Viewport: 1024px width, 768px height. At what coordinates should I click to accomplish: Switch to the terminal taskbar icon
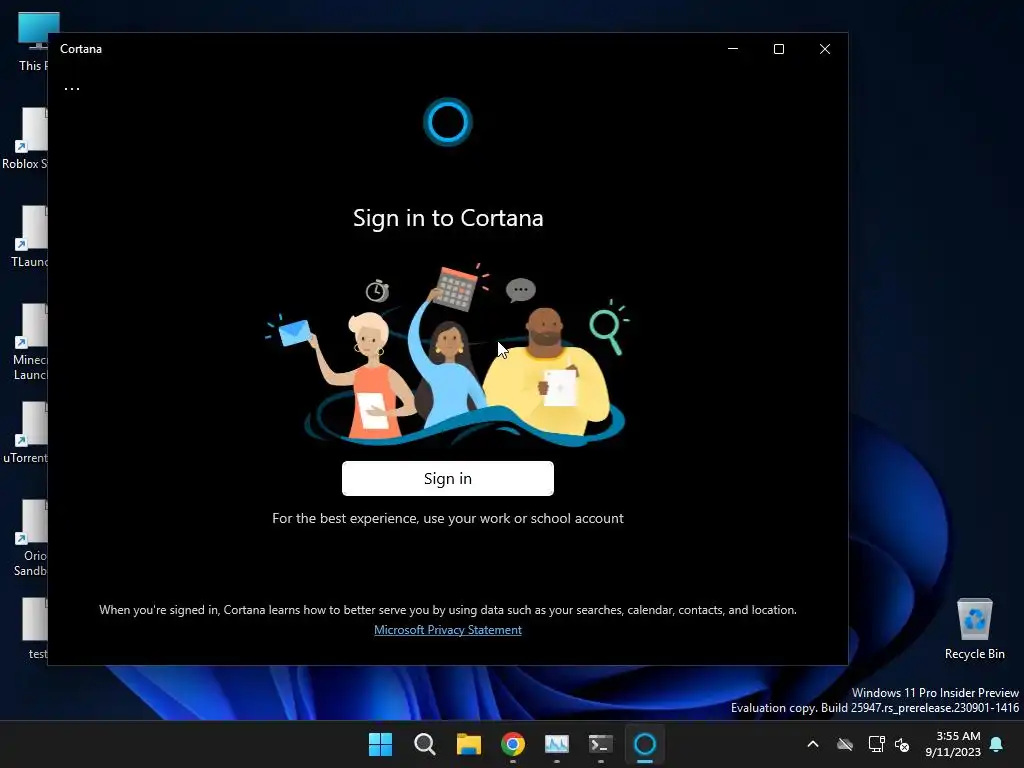tap(601, 744)
